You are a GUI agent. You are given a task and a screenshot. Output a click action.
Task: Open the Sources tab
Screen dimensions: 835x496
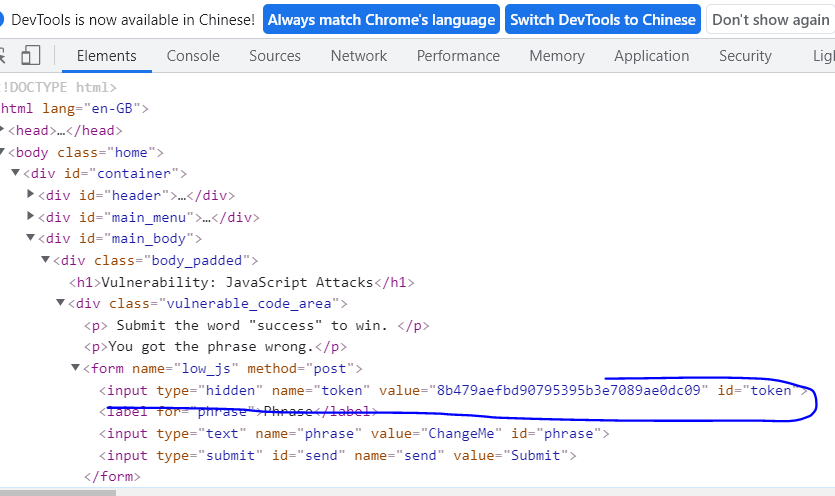point(275,56)
